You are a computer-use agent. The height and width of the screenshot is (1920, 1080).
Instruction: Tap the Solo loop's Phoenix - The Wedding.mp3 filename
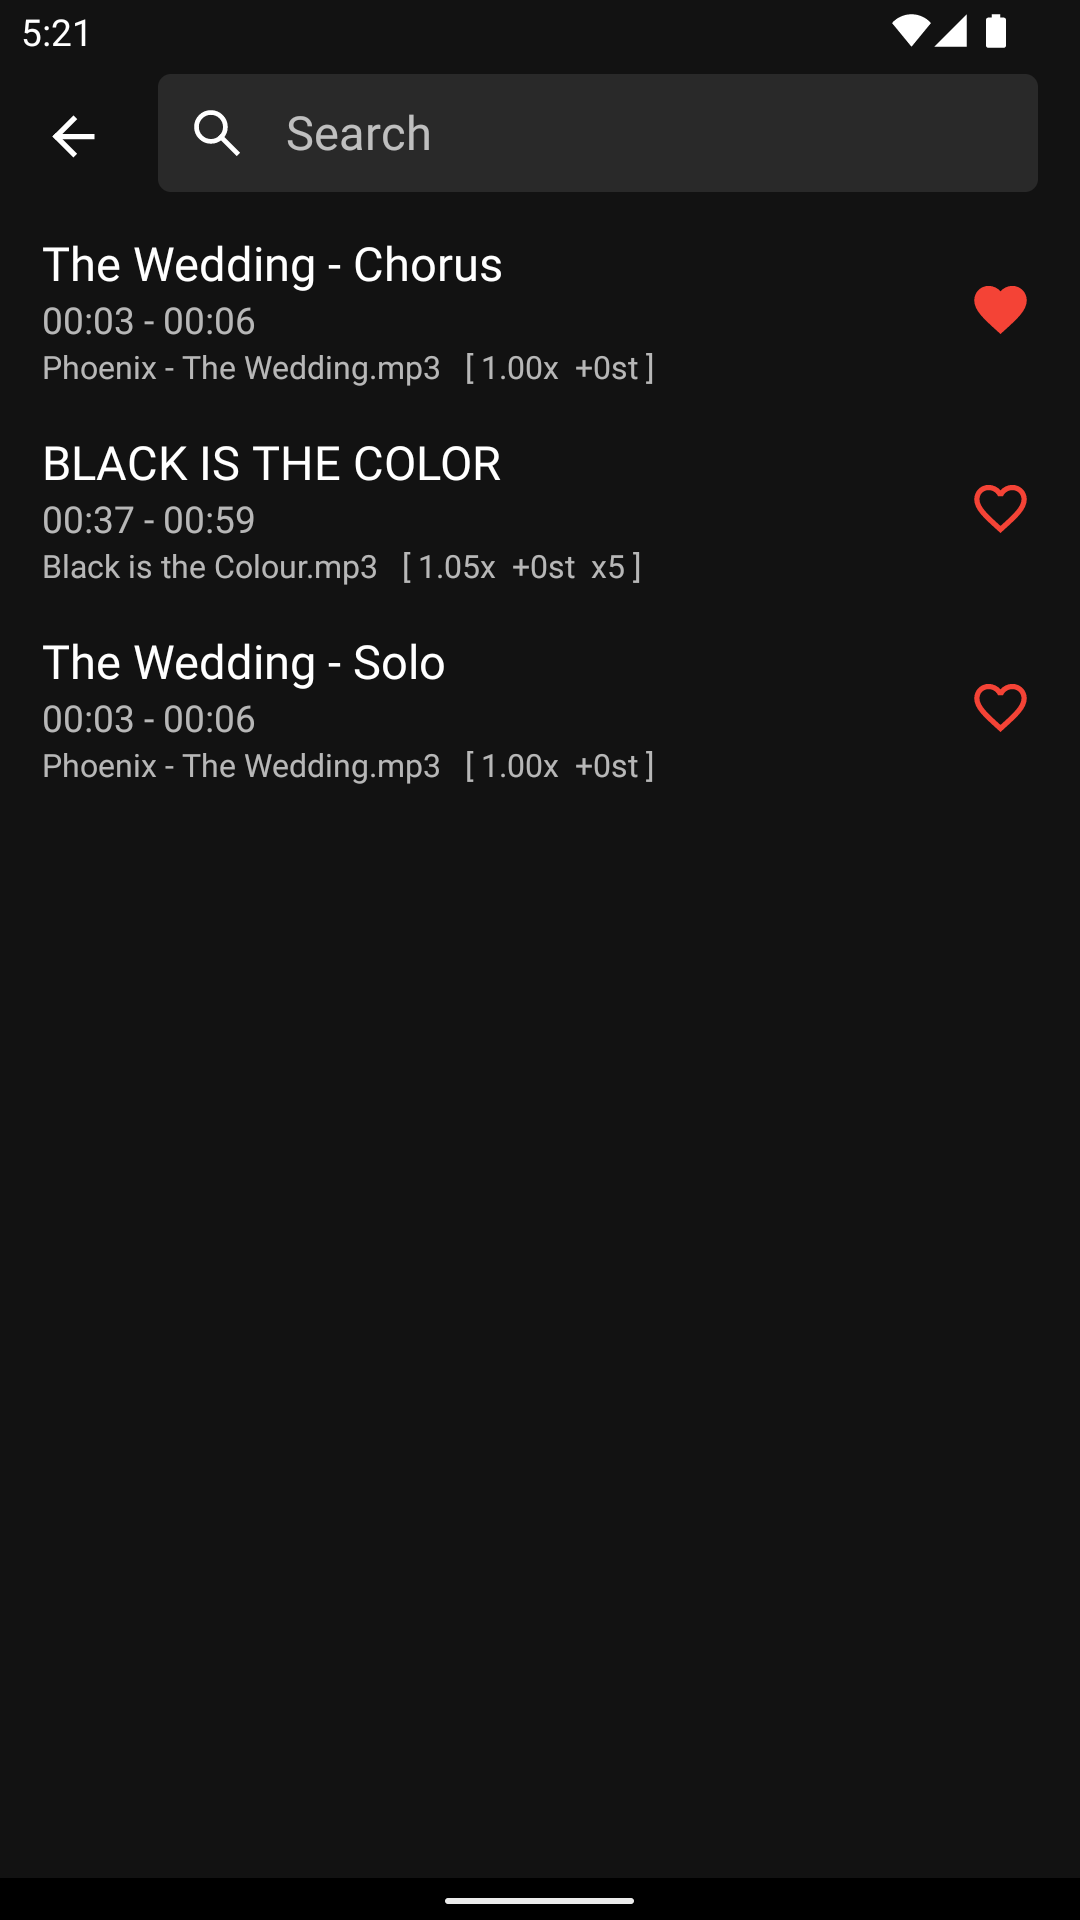[x=241, y=766]
